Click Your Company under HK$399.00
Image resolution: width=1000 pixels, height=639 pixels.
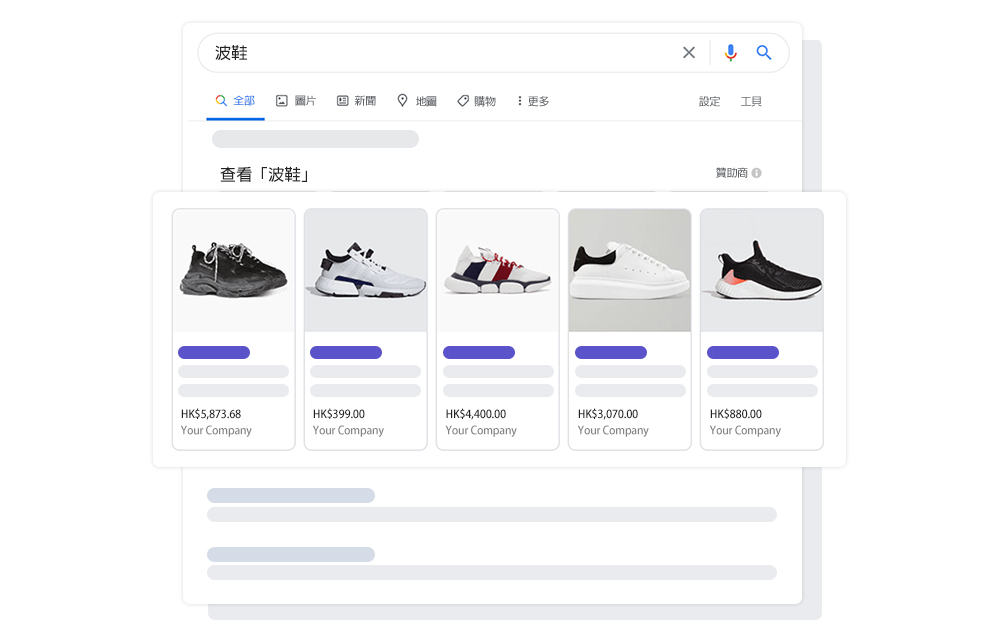[348, 430]
